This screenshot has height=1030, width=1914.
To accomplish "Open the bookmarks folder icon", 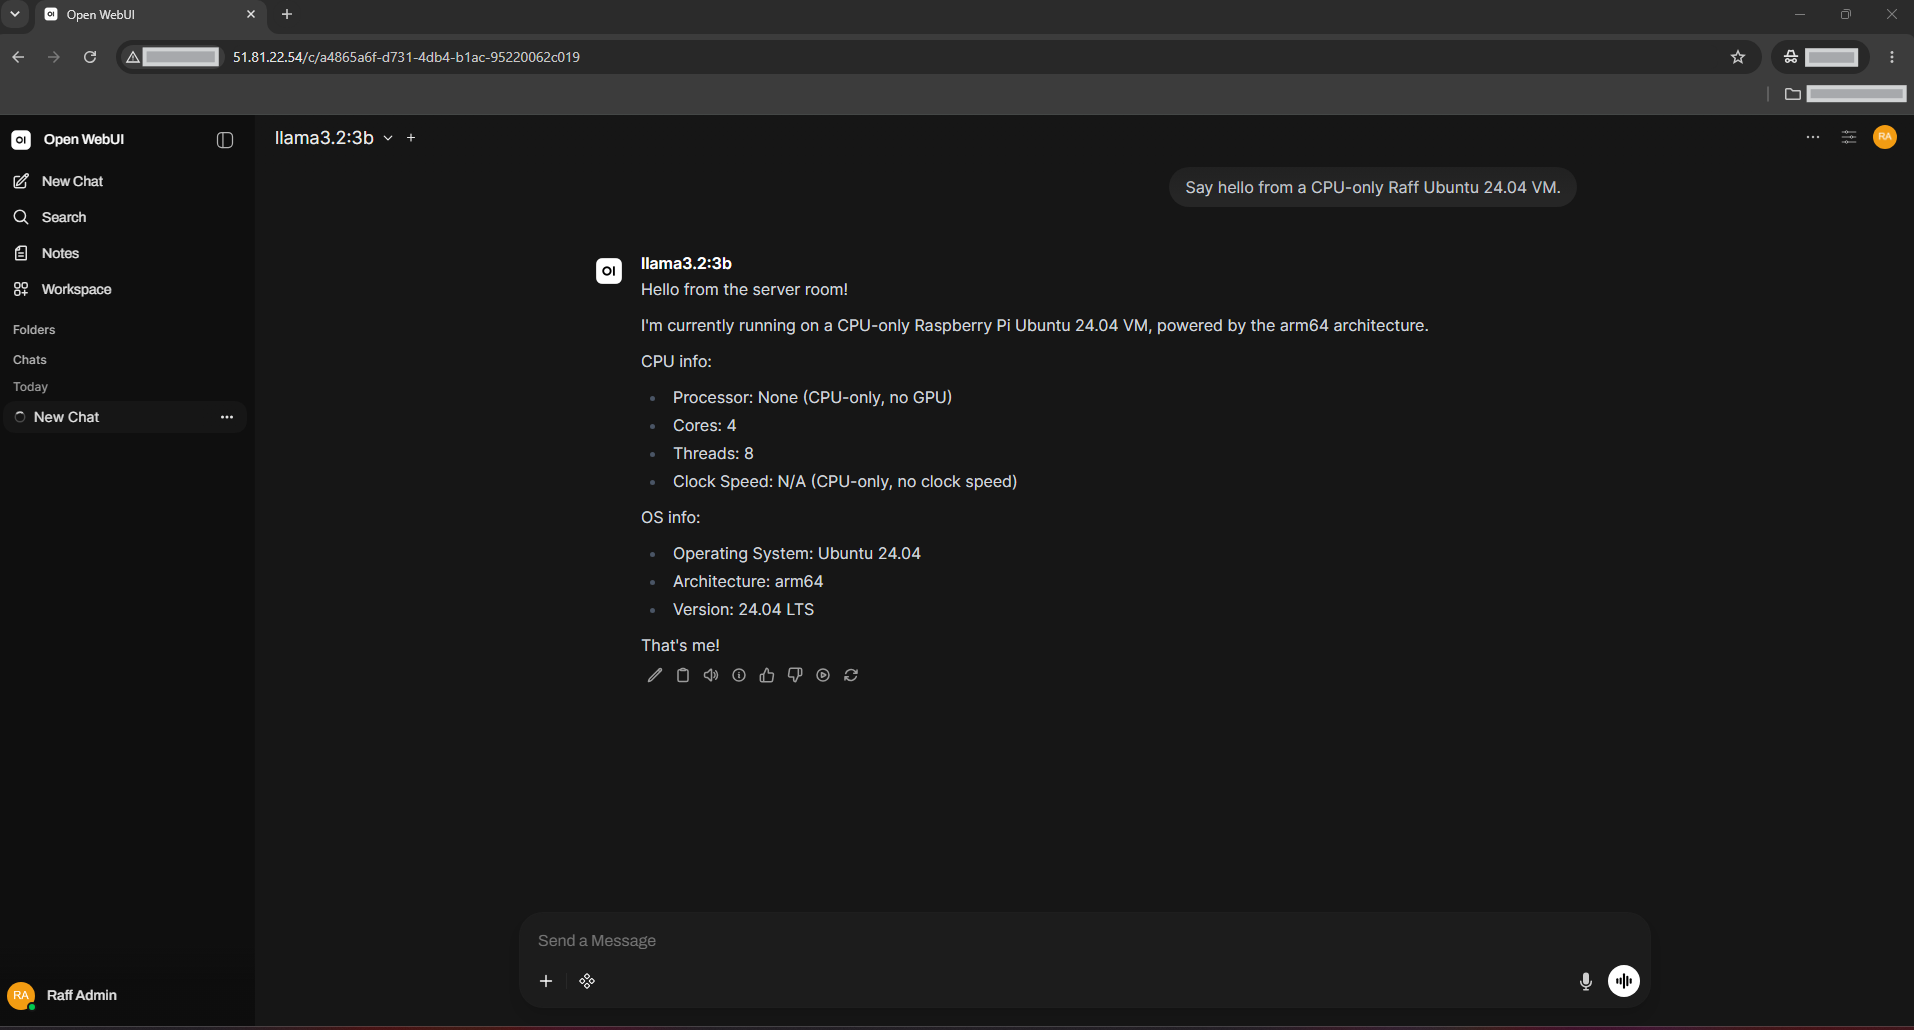I will coord(1793,94).
